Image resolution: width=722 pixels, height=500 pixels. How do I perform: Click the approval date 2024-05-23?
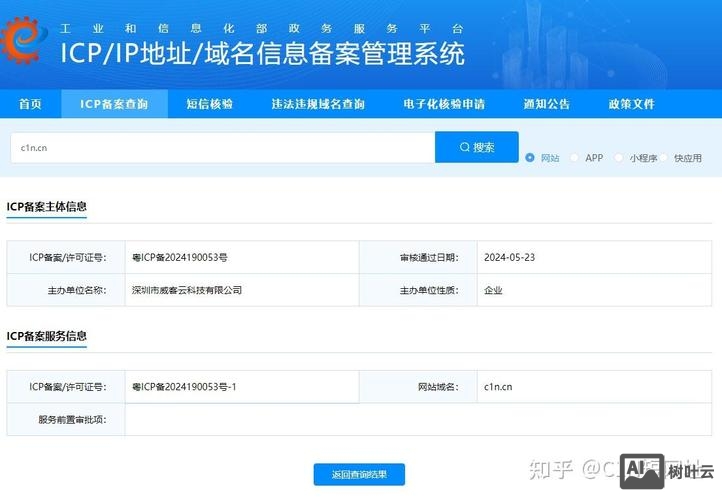click(509, 257)
